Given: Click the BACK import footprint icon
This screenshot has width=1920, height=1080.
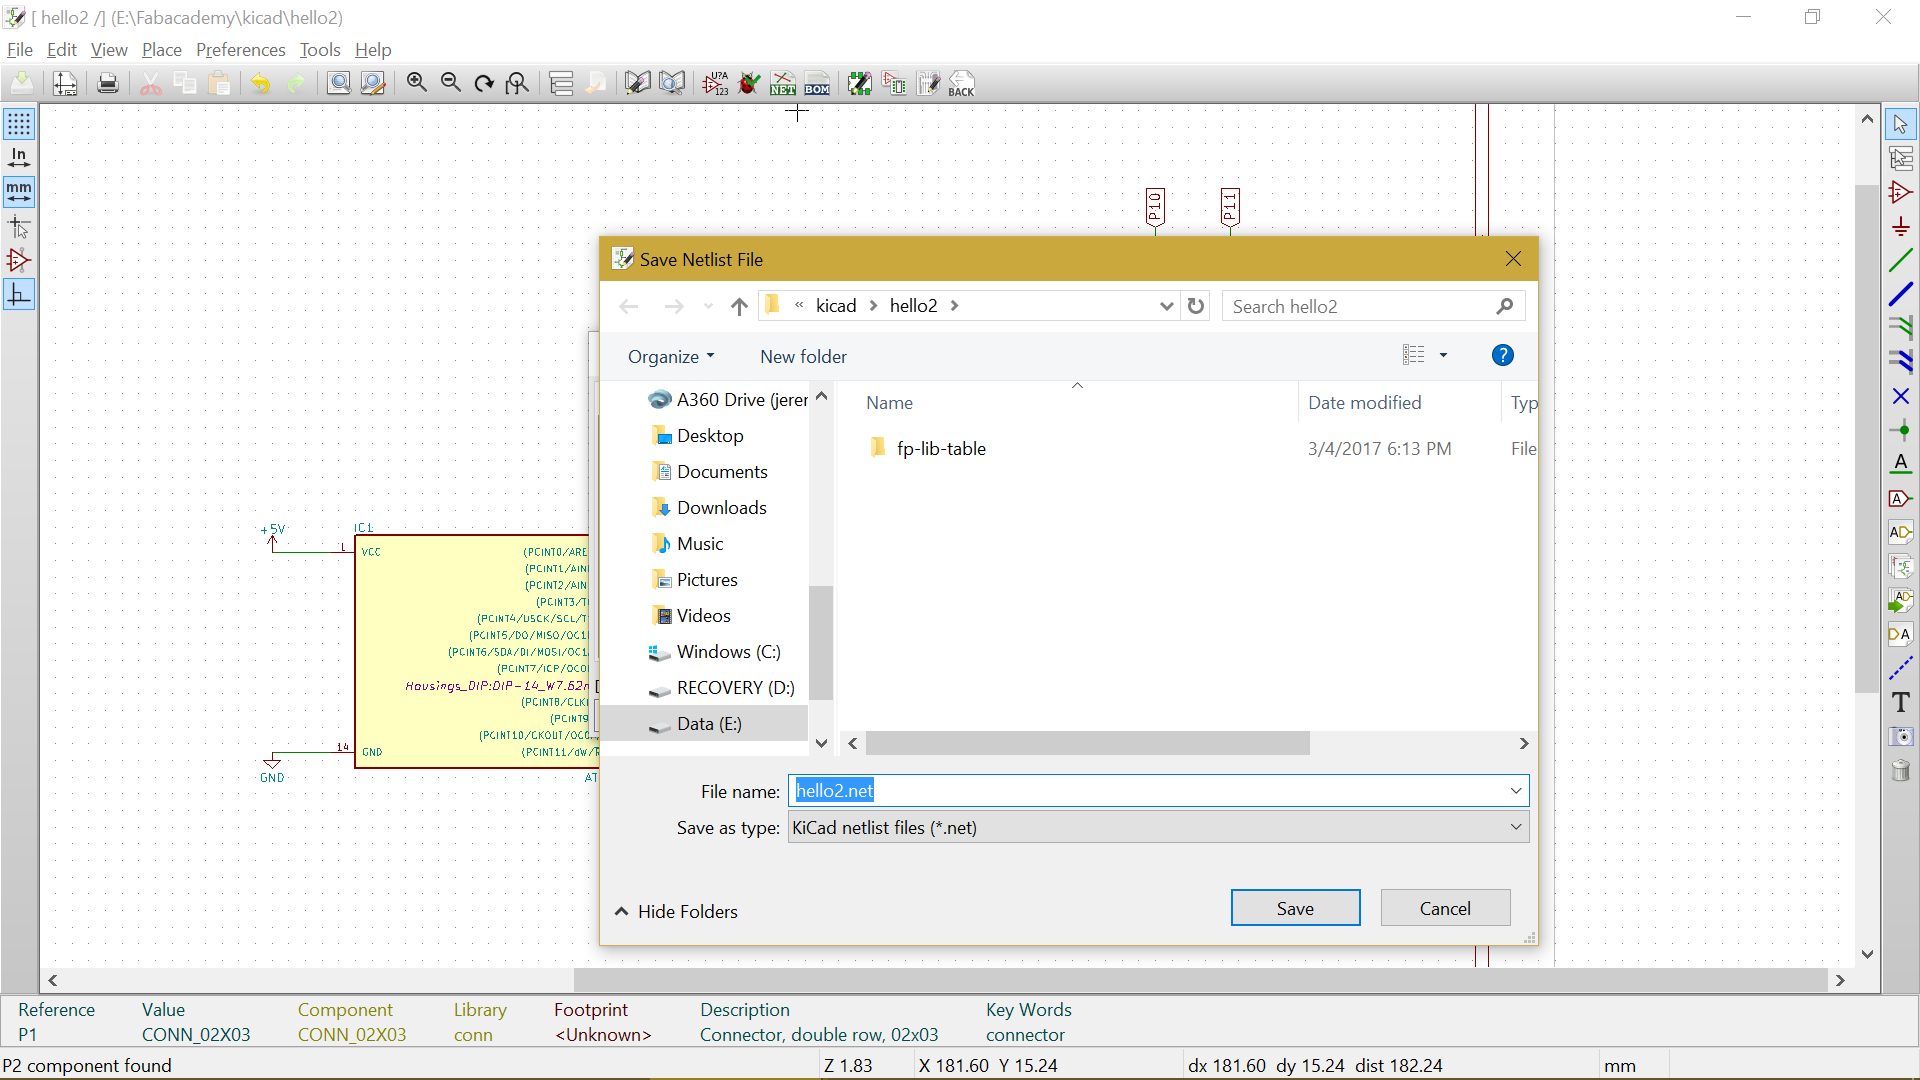Looking at the screenshot, I should [x=961, y=84].
